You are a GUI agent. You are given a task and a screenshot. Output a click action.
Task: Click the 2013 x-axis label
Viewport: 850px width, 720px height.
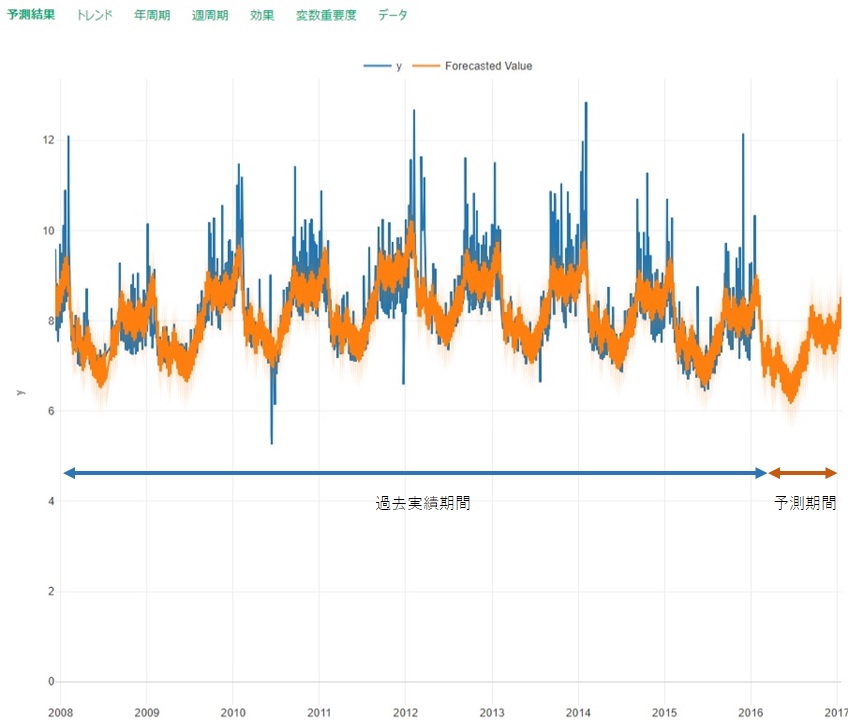point(492,712)
